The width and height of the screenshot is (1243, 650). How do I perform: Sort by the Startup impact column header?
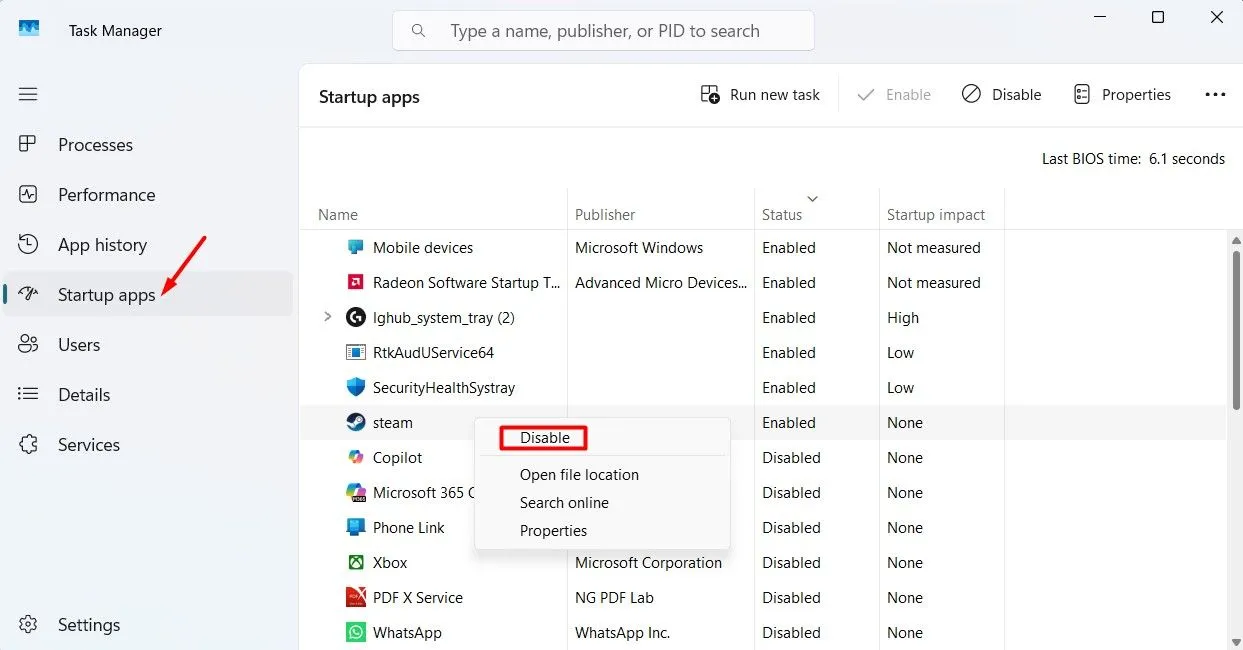pyautogui.click(x=936, y=215)
